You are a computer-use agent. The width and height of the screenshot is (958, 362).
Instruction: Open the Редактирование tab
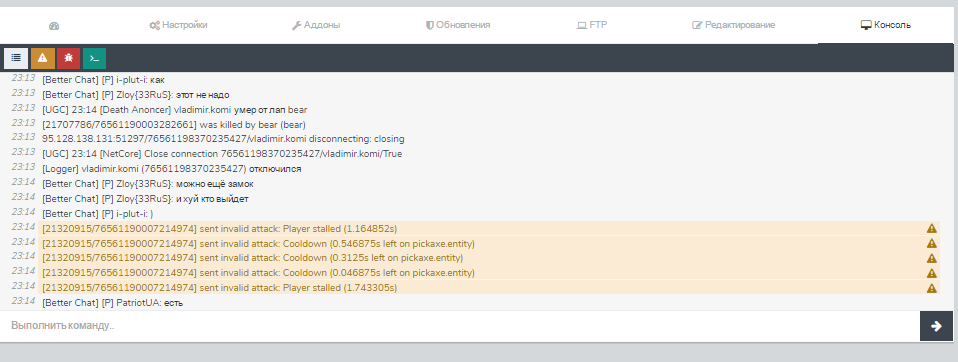tap(733, 25)
